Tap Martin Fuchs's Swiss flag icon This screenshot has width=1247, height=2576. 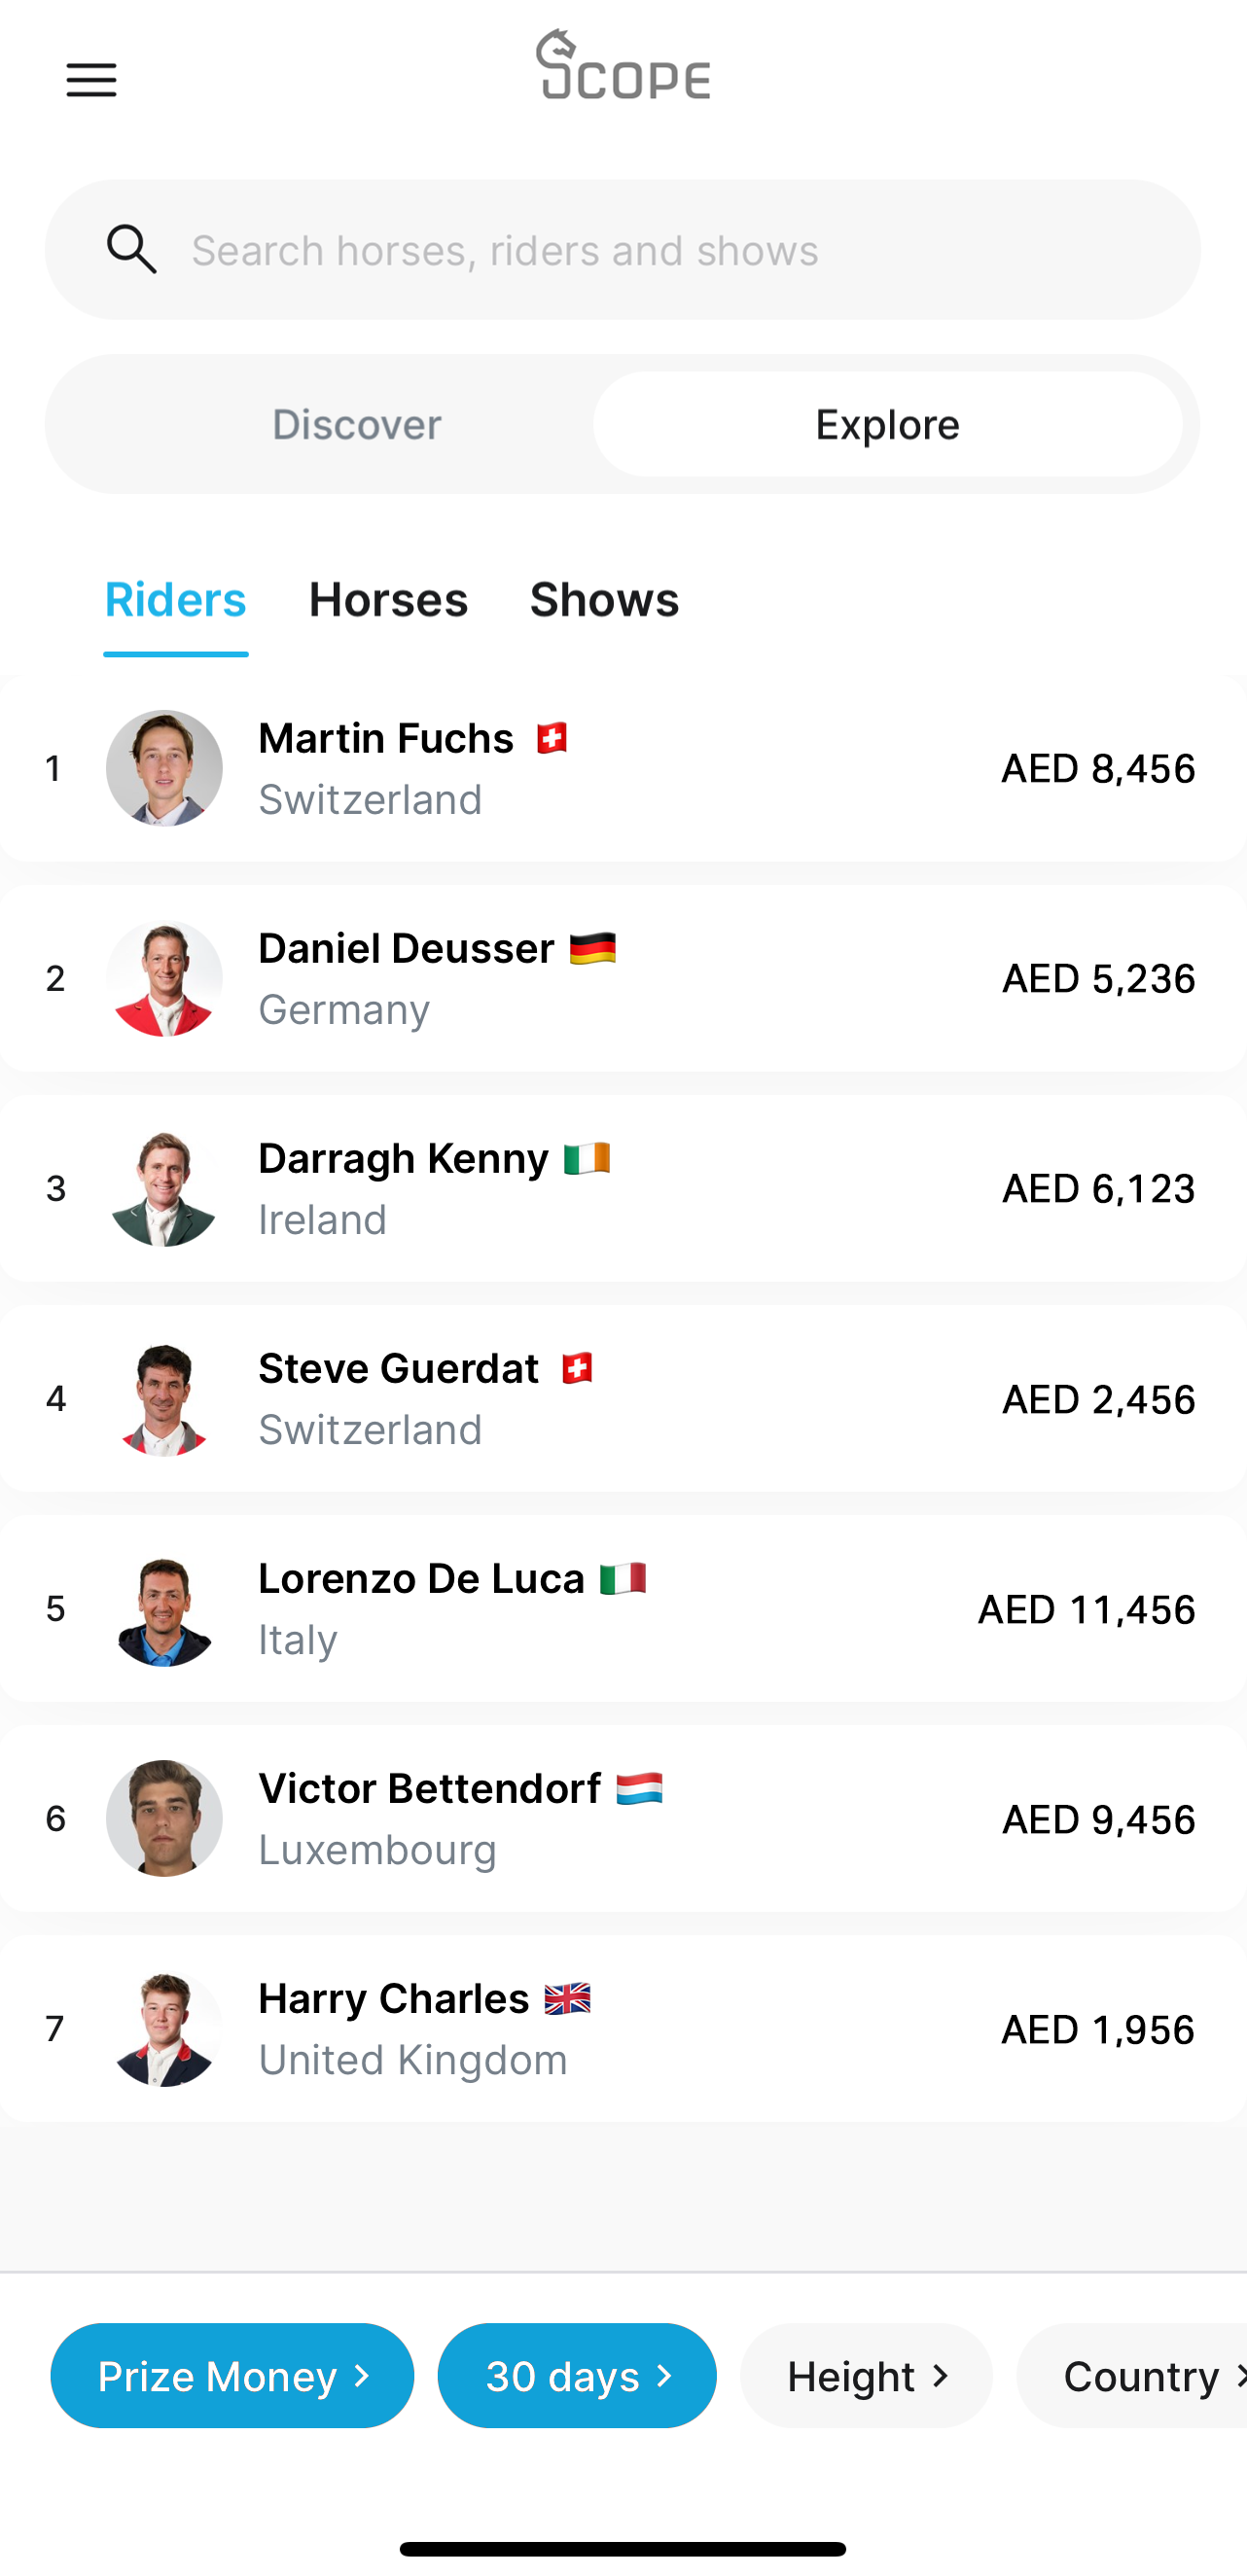tap(551, 738)
